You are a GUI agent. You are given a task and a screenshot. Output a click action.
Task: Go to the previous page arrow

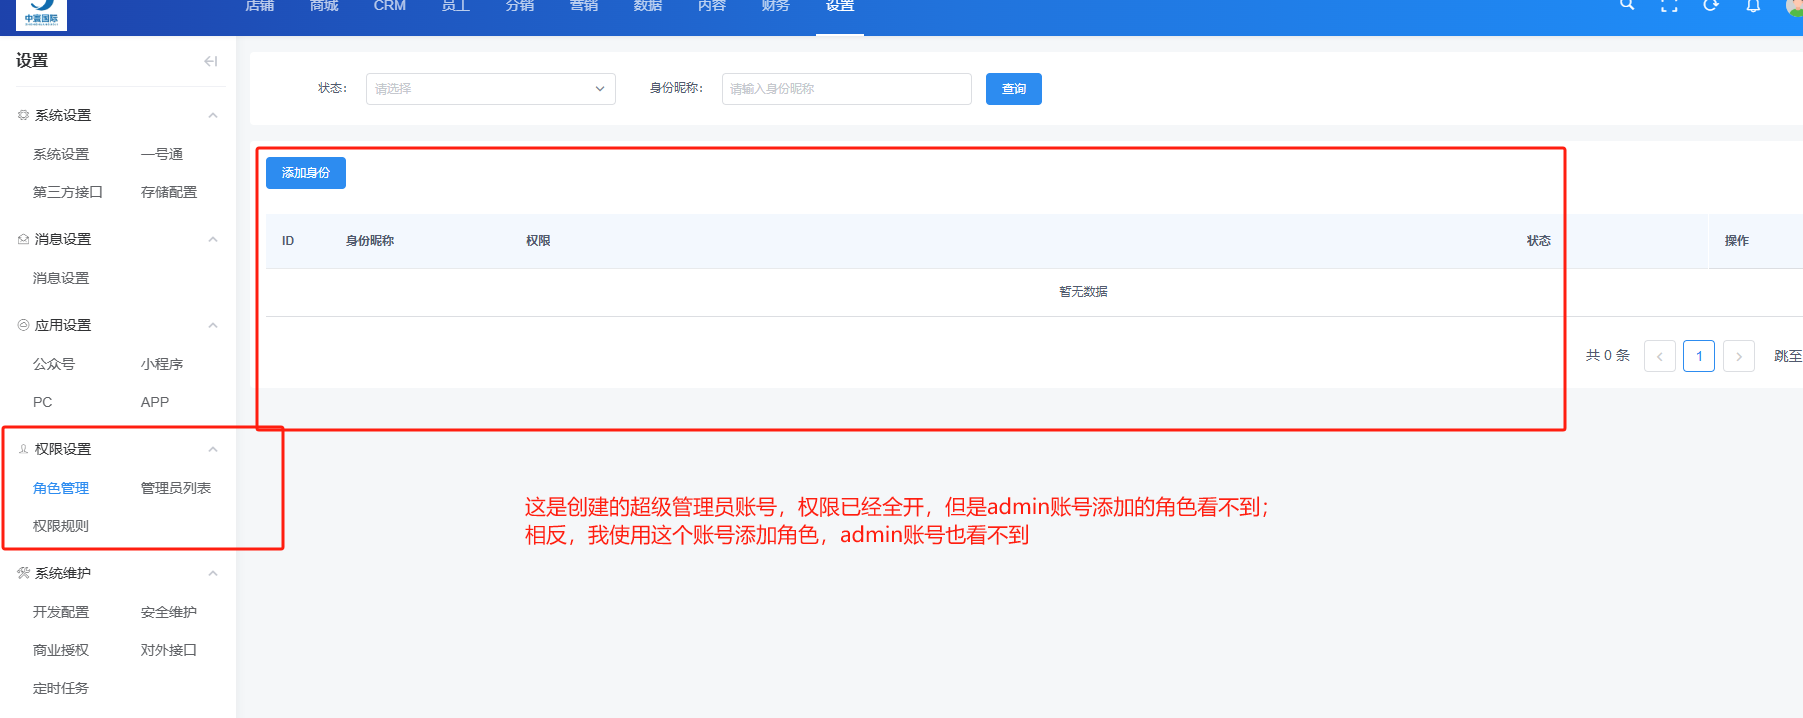(x=1660, y=356)
